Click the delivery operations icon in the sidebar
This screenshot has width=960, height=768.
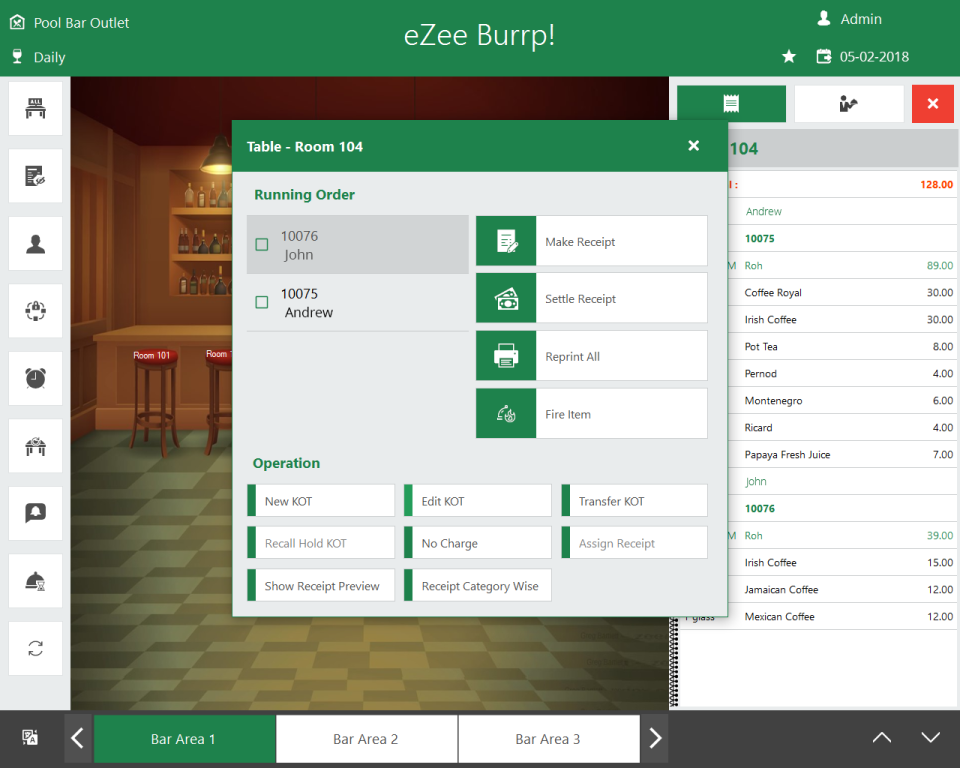pos(35,310)
